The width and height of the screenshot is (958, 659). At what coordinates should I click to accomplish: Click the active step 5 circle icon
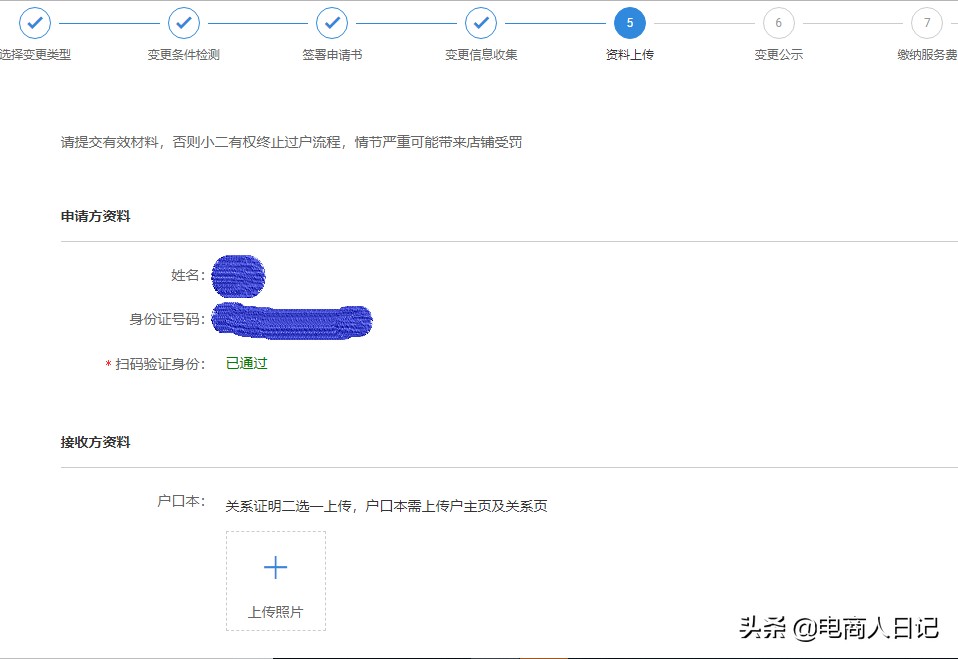629,22
